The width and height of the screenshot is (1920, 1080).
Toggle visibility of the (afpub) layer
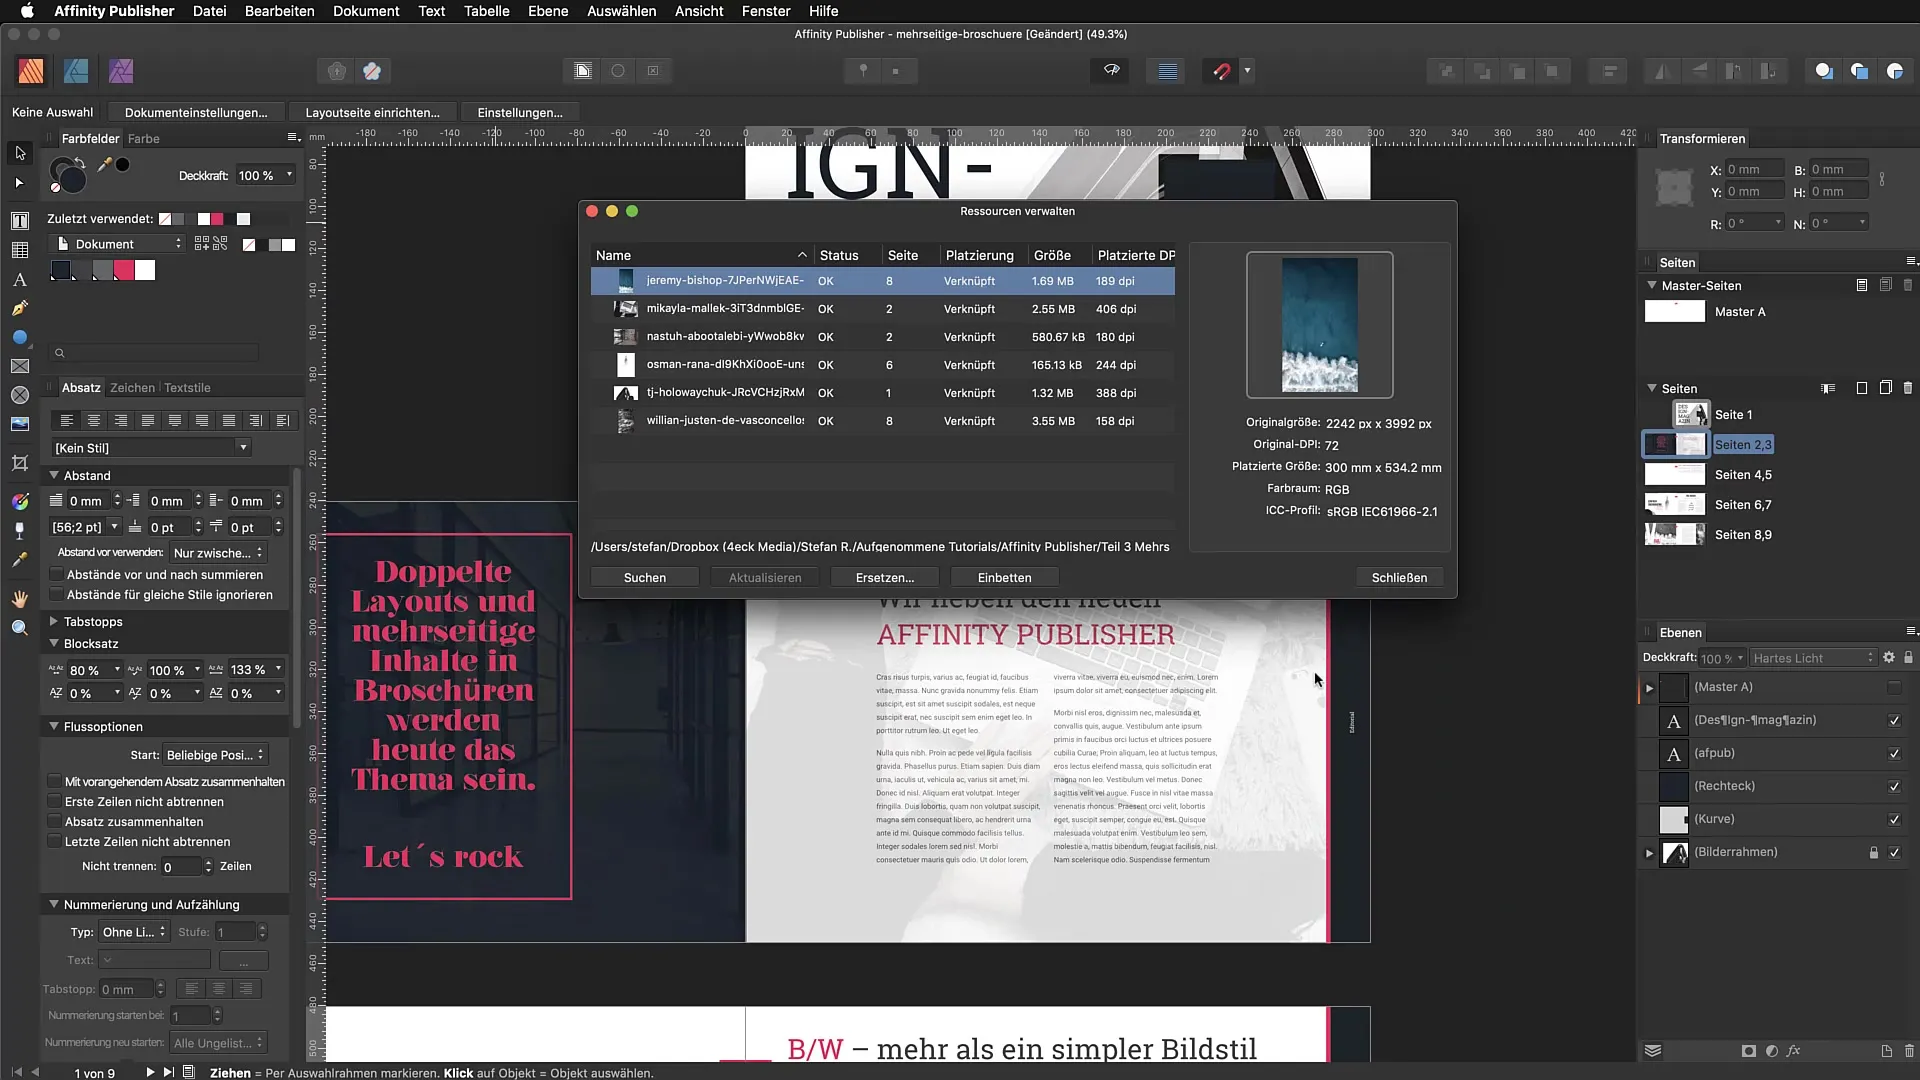coord(1894,753)
